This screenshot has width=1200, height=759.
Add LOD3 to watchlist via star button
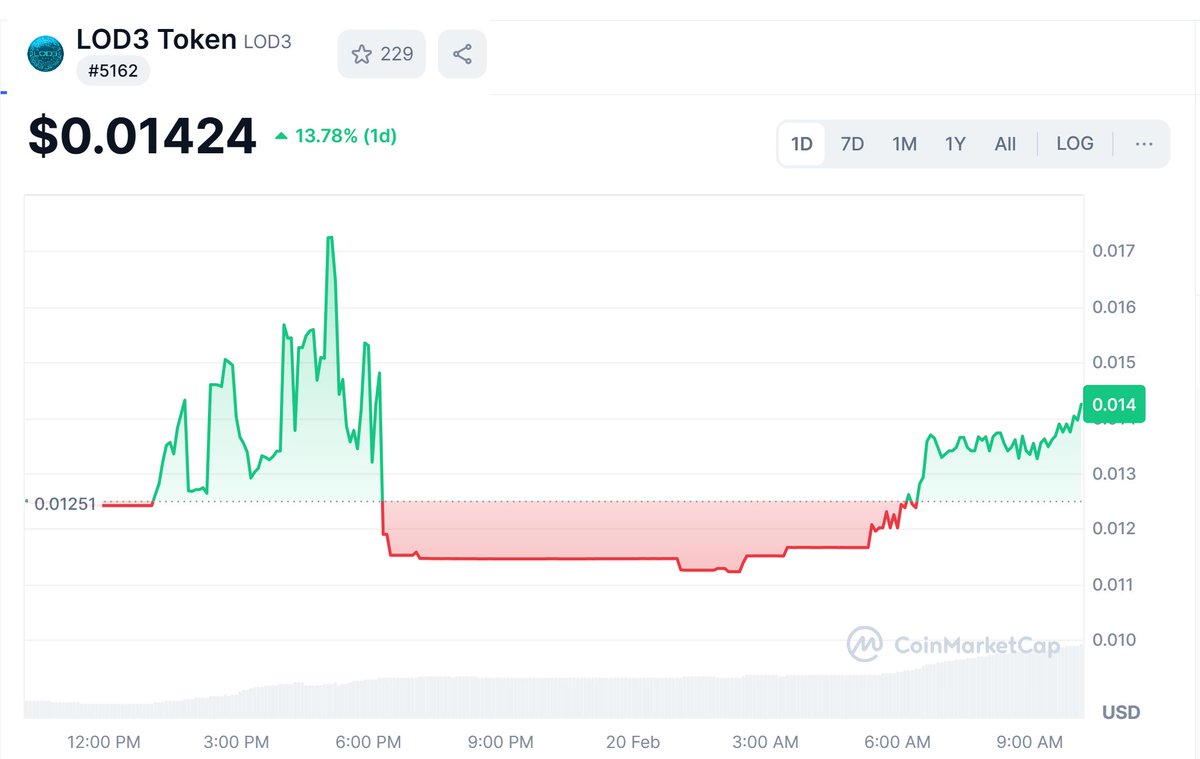coord(382,54)
